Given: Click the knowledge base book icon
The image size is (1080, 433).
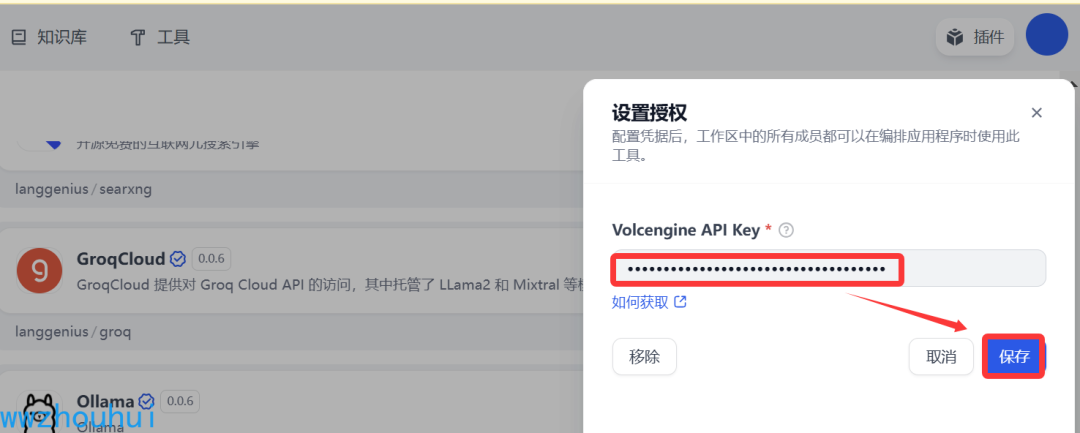Looking at the screenshot, I should click(19, 37).
